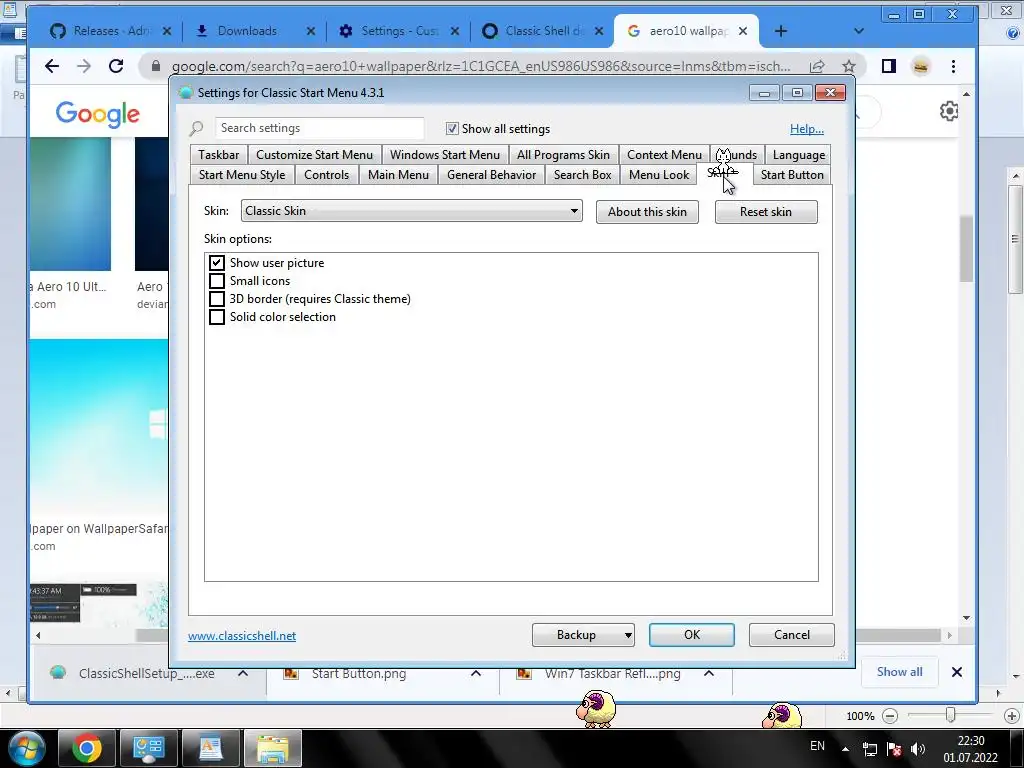Expand Start Button.png download options chevron
The height and width of the screenshot is (768, 1024).
pyautogui.click(x=476, y=673)
